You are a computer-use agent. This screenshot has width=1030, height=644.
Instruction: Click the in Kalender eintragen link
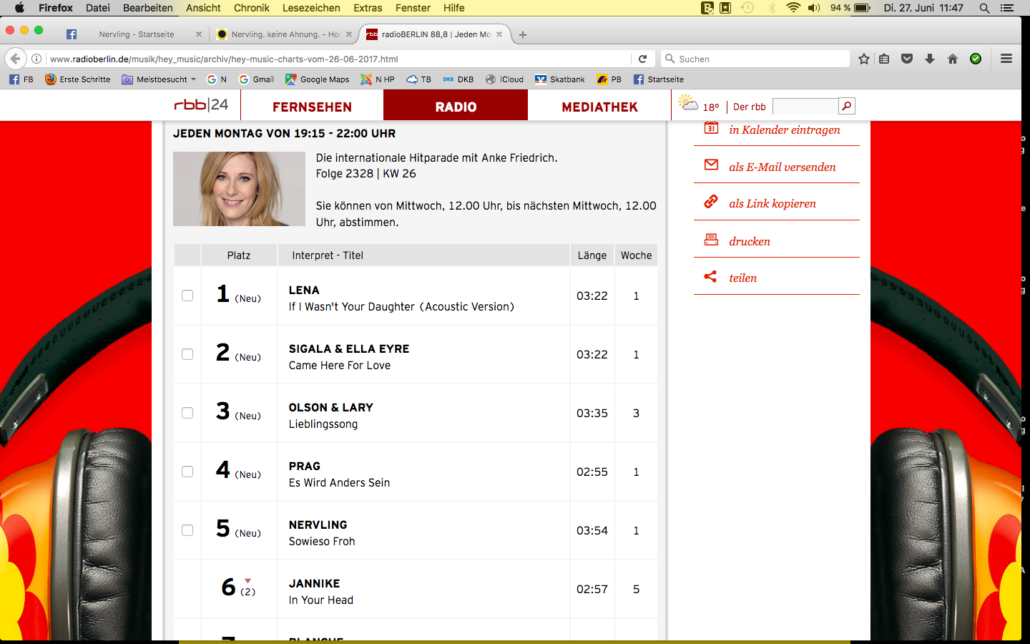pos(784,129)
